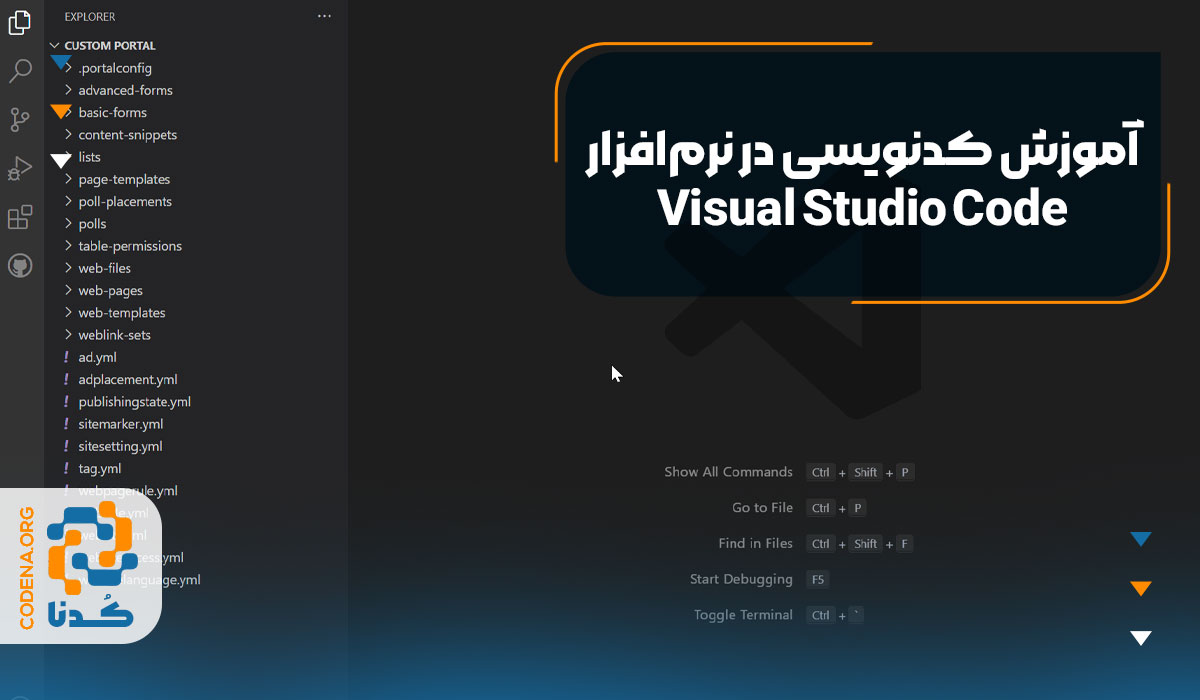Expand the web-pages folder chevron
This screenshot has width=1200, height=700.
(68, 290)
